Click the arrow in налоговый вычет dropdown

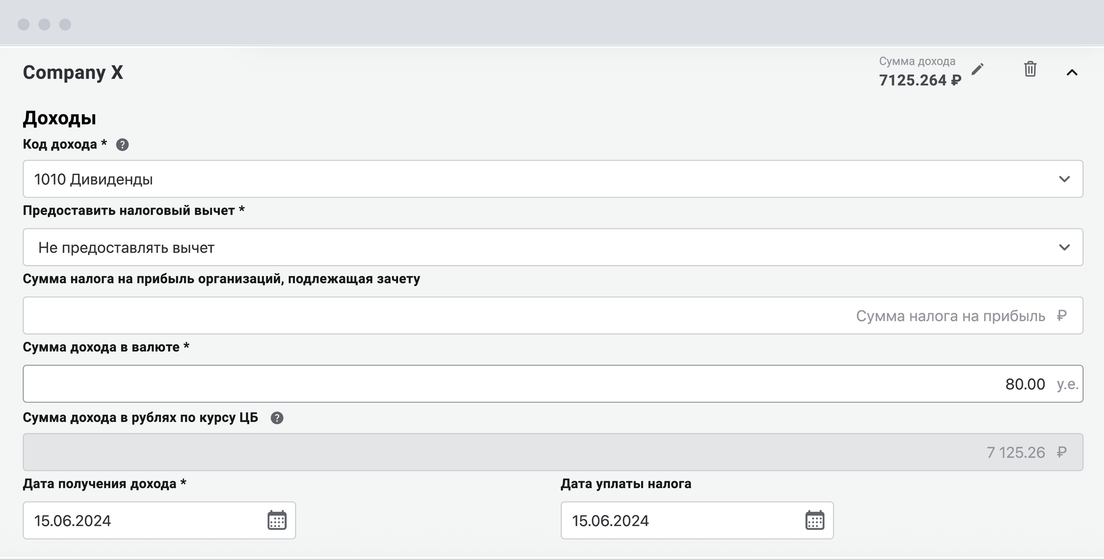pos(1064,247)
